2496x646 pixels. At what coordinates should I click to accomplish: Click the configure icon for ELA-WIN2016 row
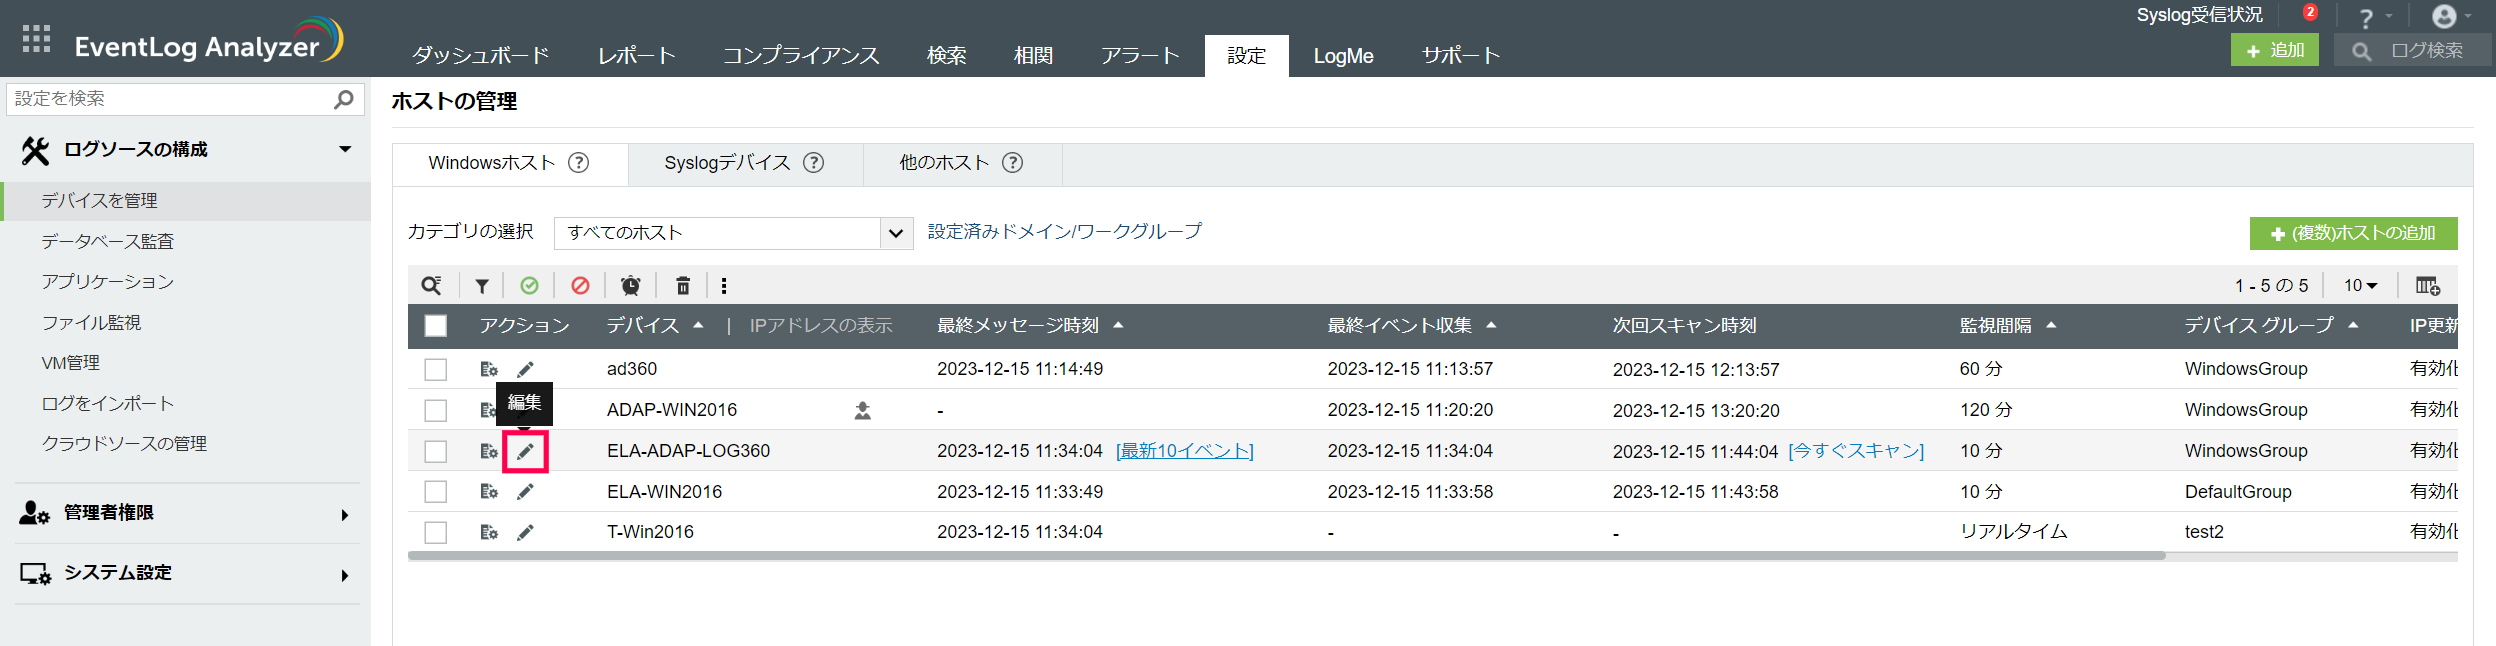(x=489, y=491)
